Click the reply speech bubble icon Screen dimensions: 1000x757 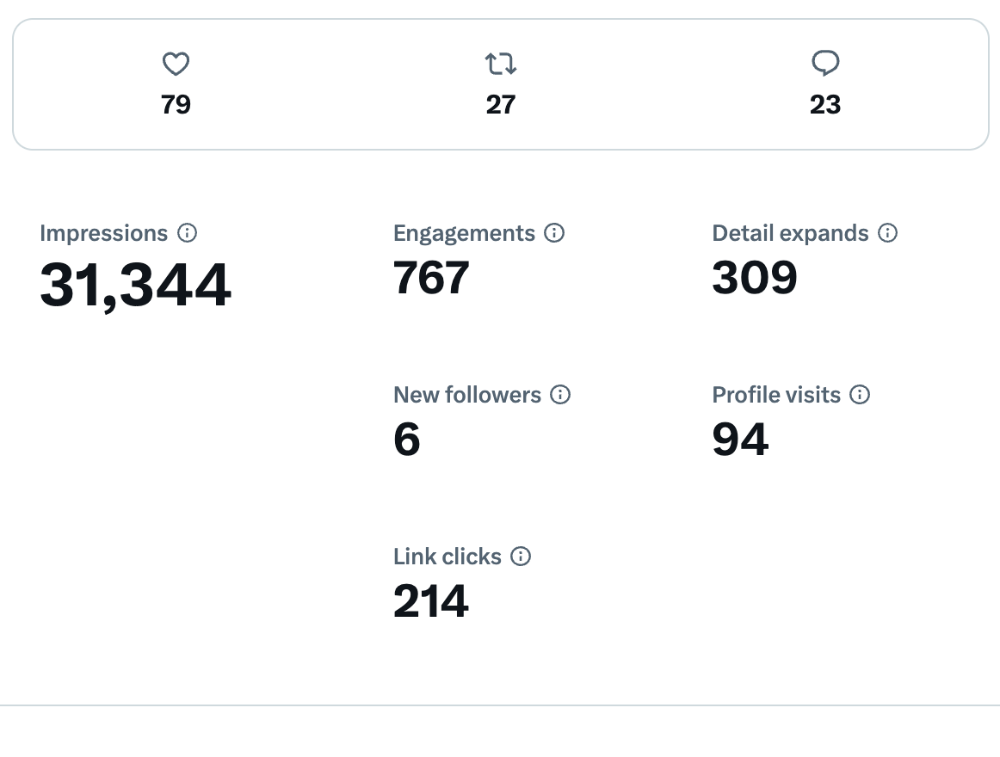pyautogui.click(x=825, y=65)
